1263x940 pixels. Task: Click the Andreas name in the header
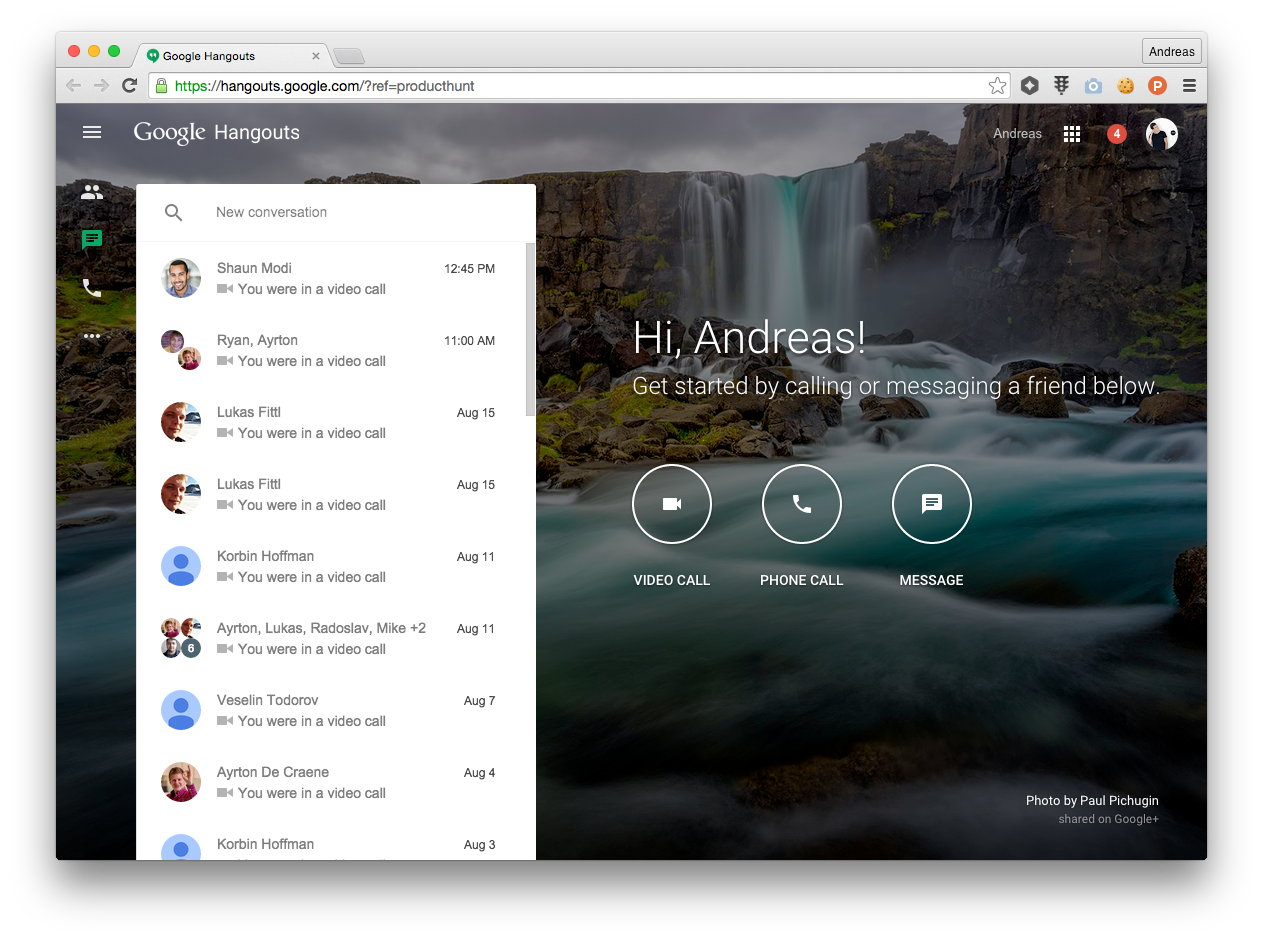(x=1017, y=134)
